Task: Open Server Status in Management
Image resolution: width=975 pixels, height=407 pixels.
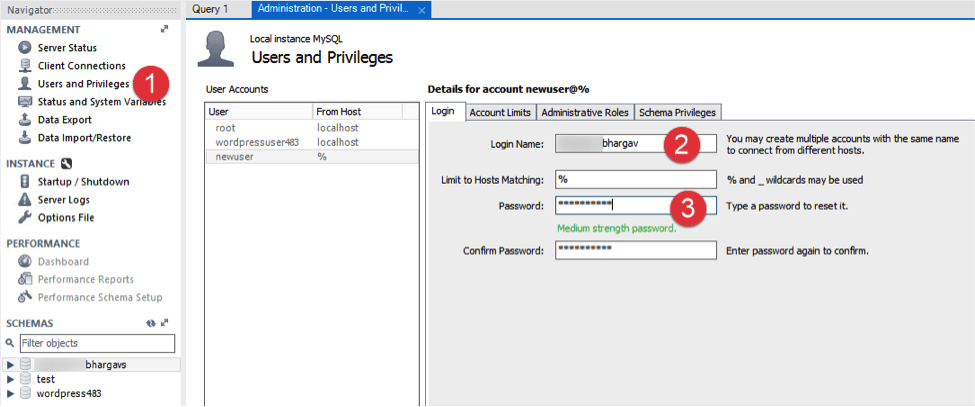Action: [x=67, y=48]
